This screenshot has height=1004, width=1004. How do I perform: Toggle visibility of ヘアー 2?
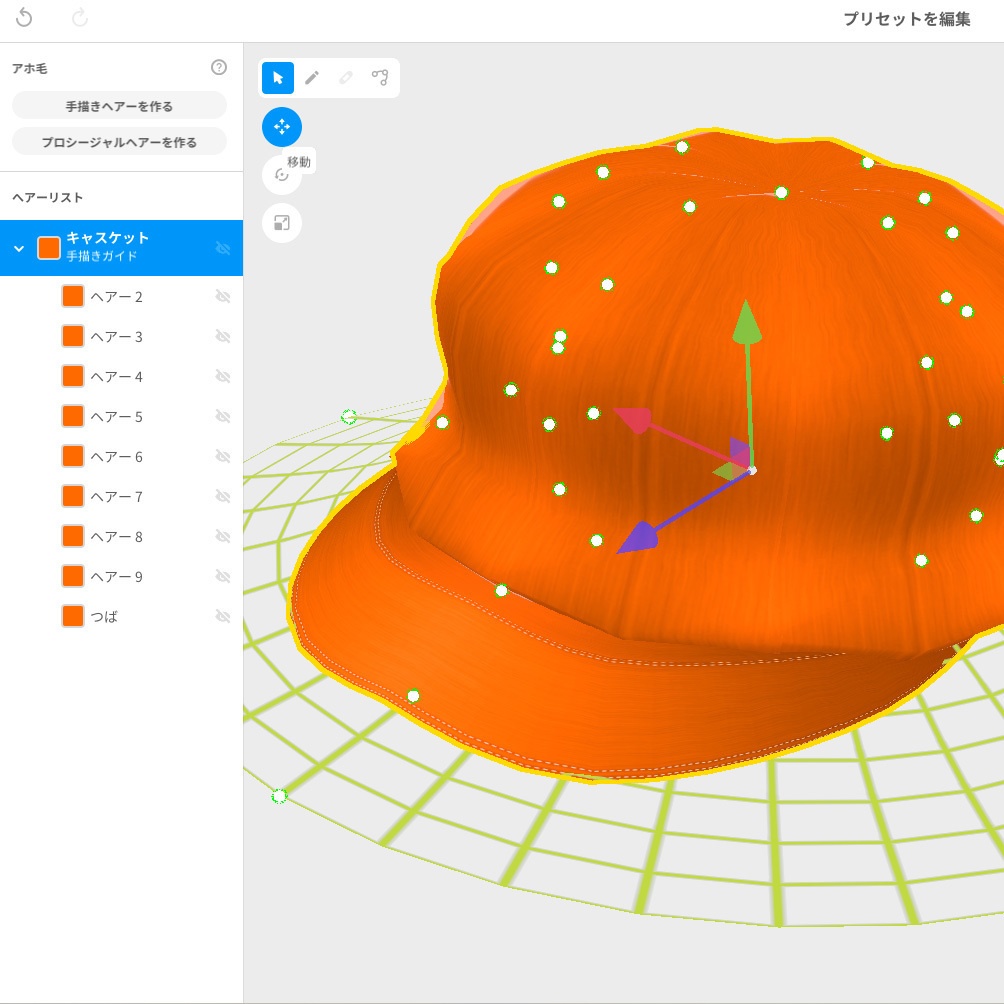(222, 296)
